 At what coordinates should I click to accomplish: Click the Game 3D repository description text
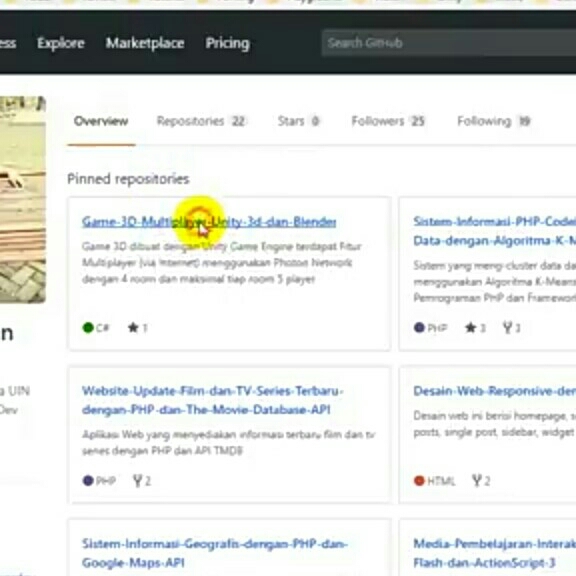click(222, 263)
